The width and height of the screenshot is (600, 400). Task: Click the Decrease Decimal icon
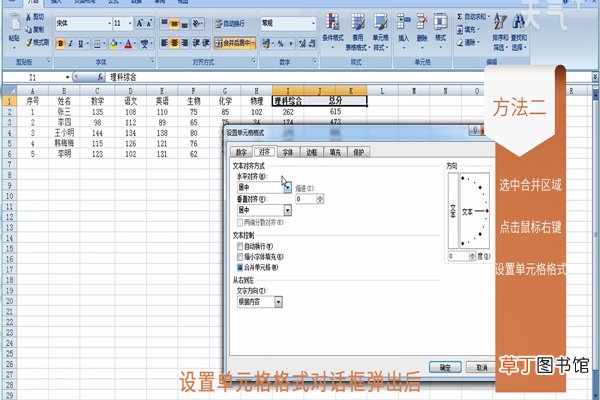pyautogui.click(x=312, y=43)
